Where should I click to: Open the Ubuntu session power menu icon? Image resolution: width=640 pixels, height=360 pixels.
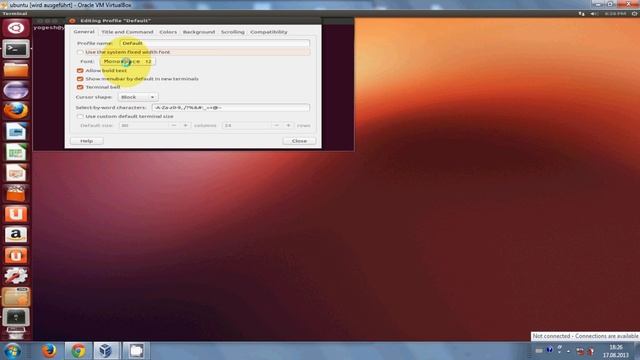635,13
